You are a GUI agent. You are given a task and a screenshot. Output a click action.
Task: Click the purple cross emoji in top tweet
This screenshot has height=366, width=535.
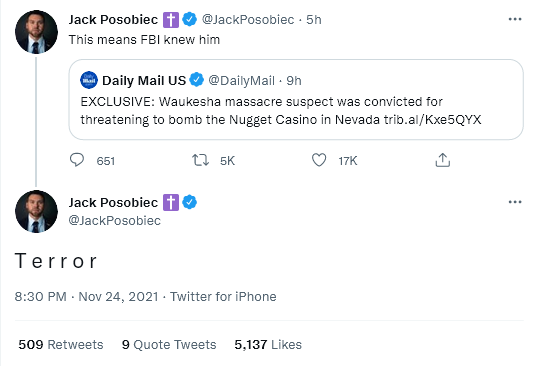[x=171, y=19]
